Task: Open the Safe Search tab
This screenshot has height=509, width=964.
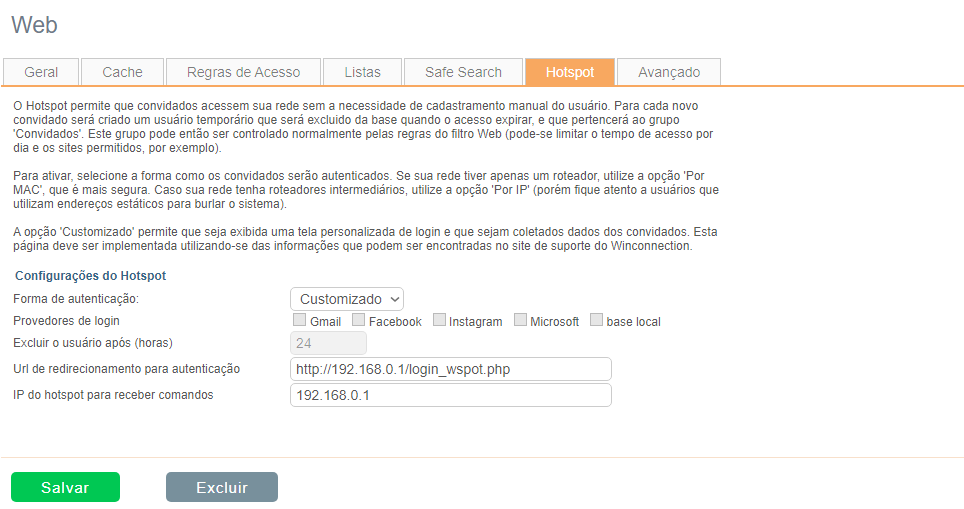Action: pyautogui.click(x=463, y=72)
